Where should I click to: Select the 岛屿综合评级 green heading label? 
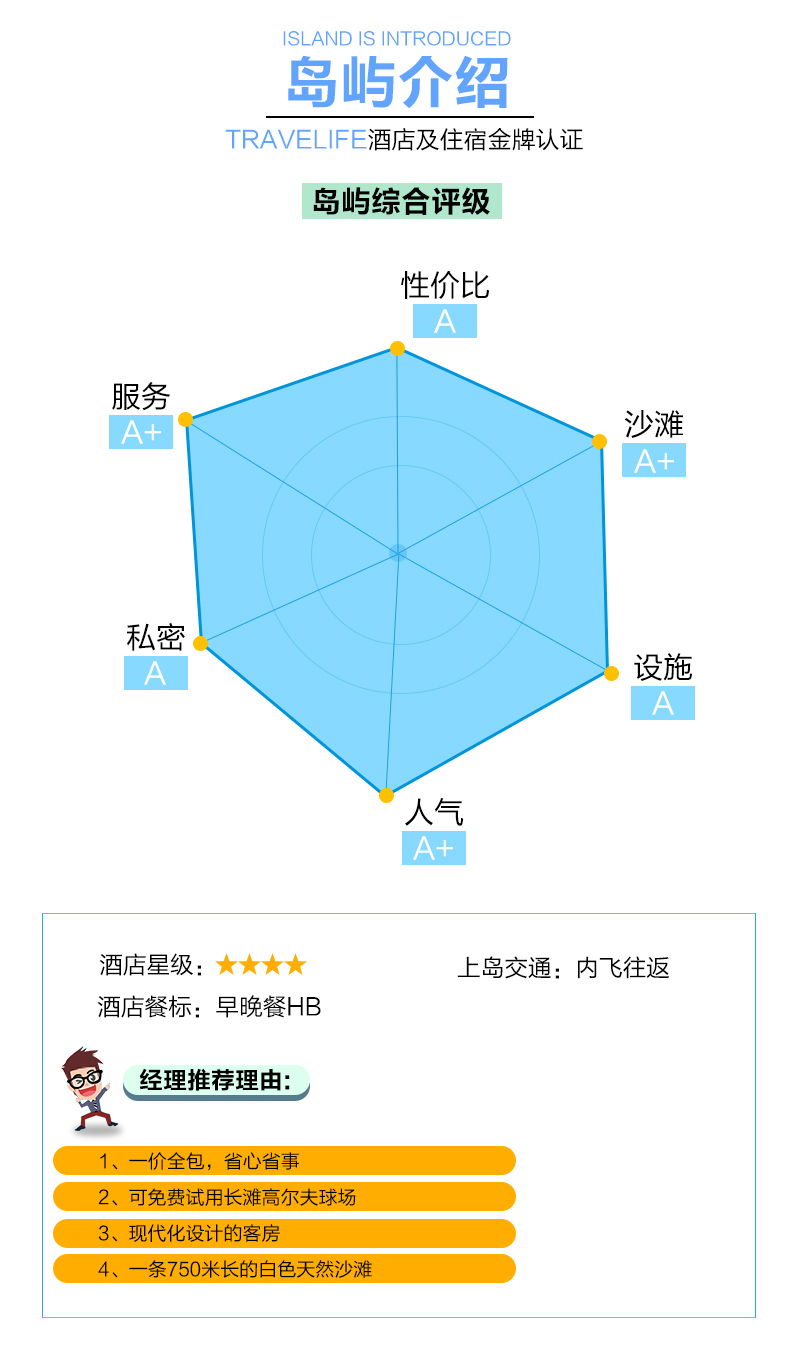click(x=402, y=201)
